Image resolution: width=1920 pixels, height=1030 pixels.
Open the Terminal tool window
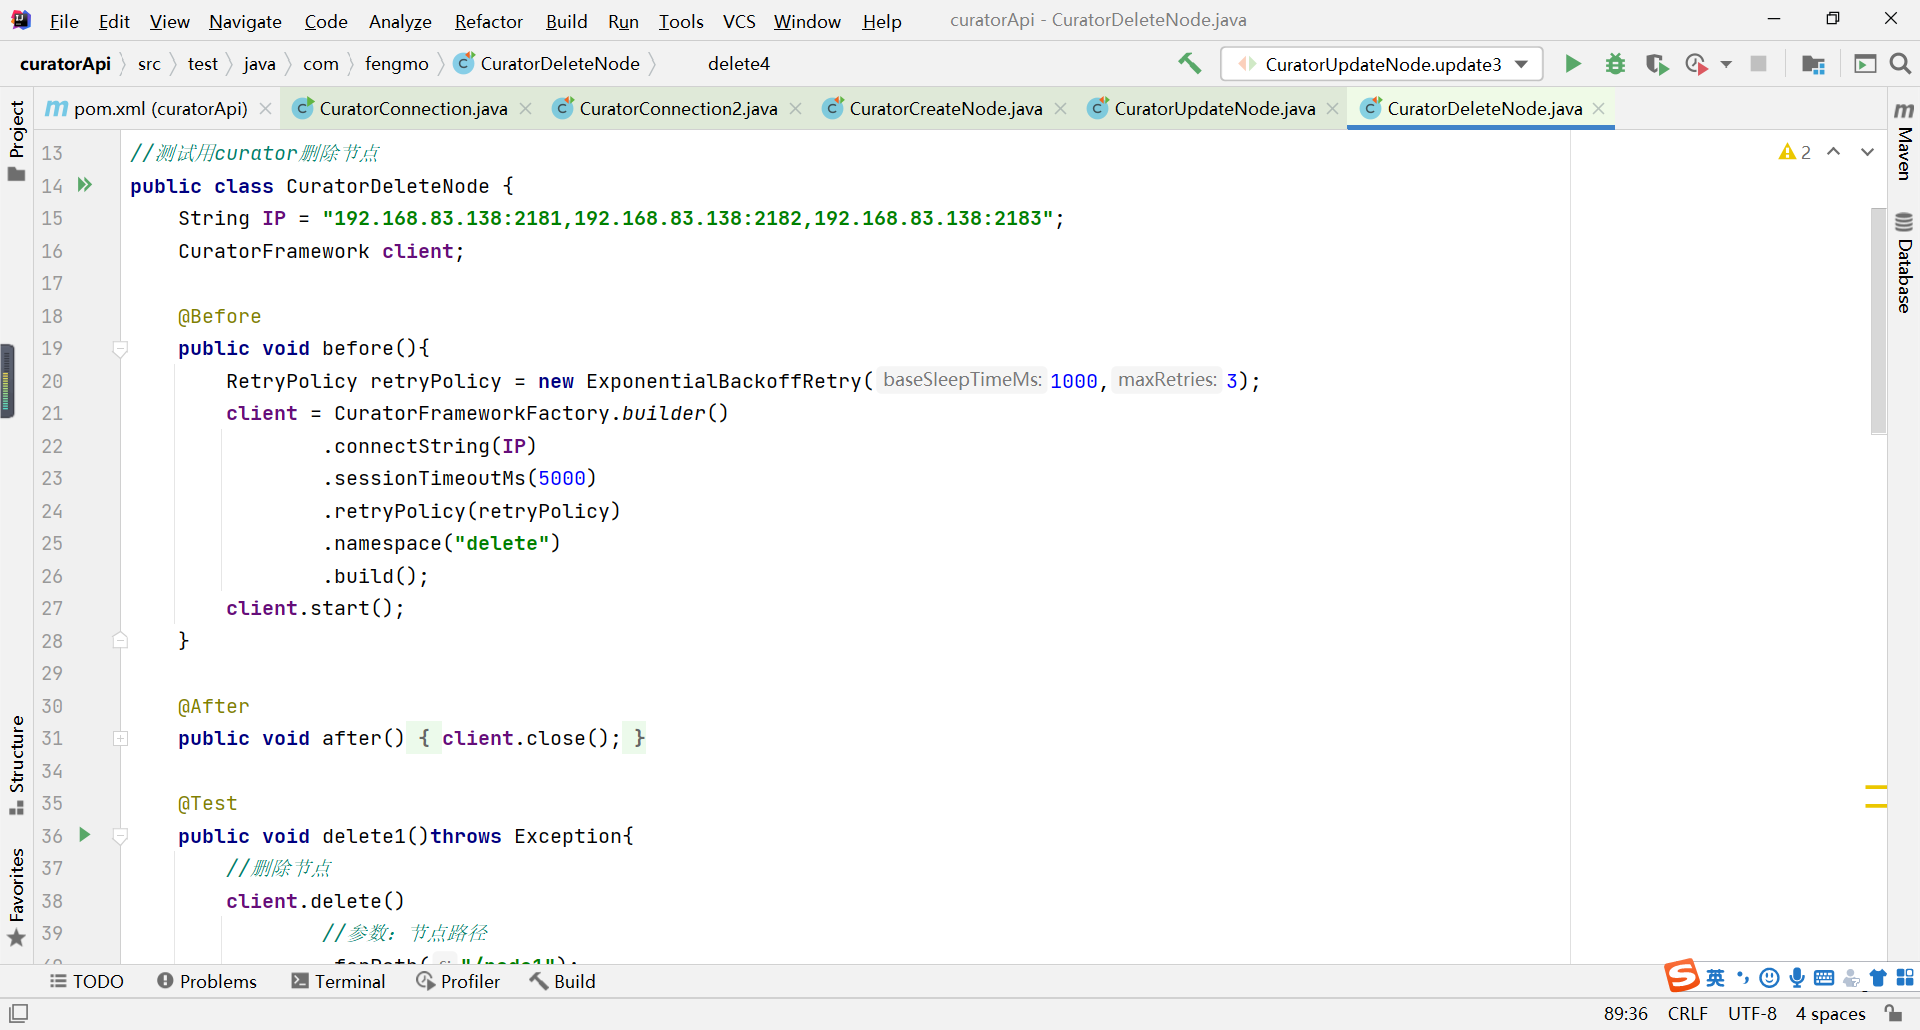[x=338, y=981]
